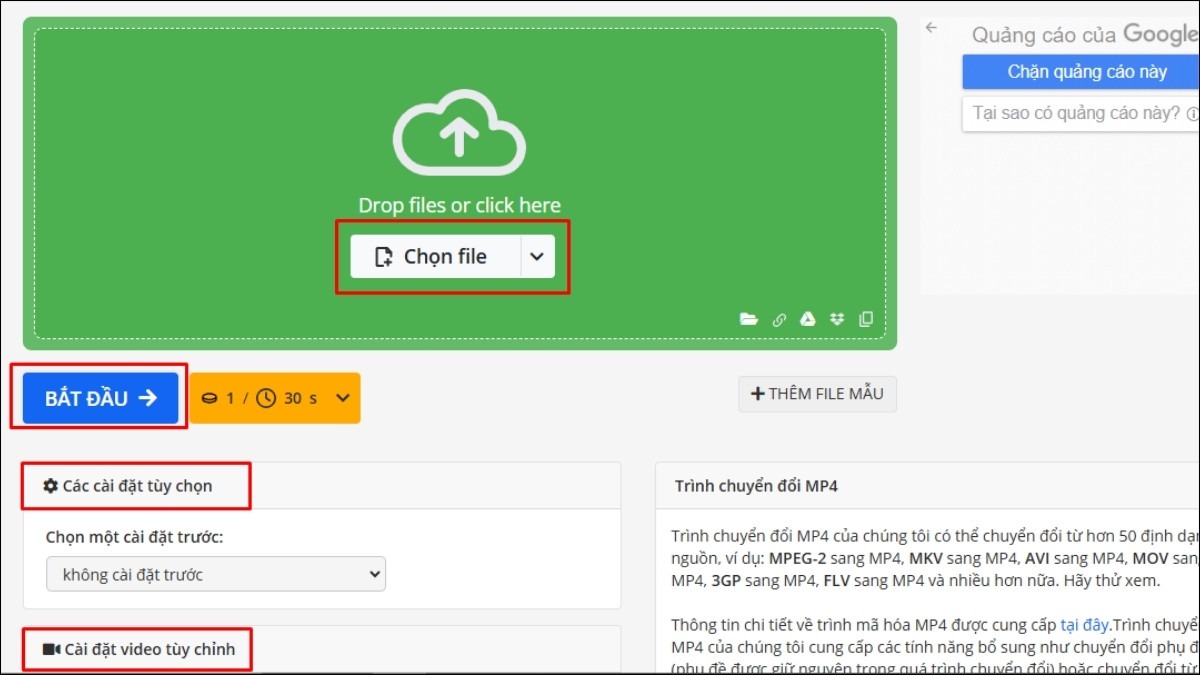1200x675 pixels.
Task: Click the cloud upload icon
Action: click(459, 133)
